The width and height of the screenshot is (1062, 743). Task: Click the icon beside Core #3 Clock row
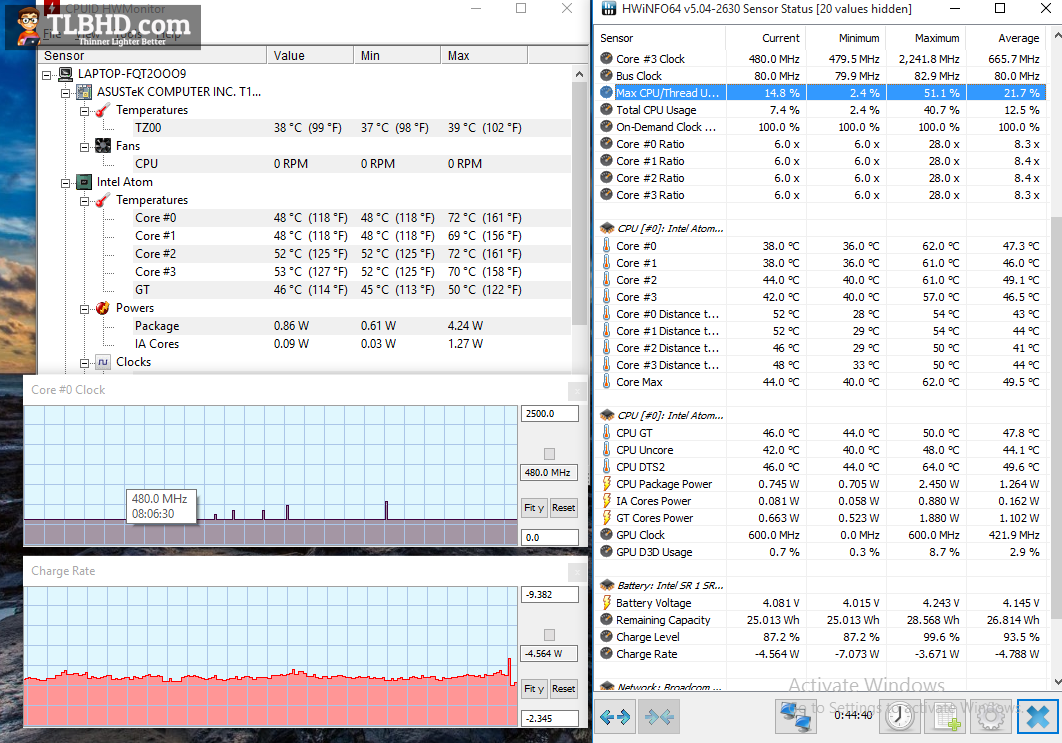(606, 58)
